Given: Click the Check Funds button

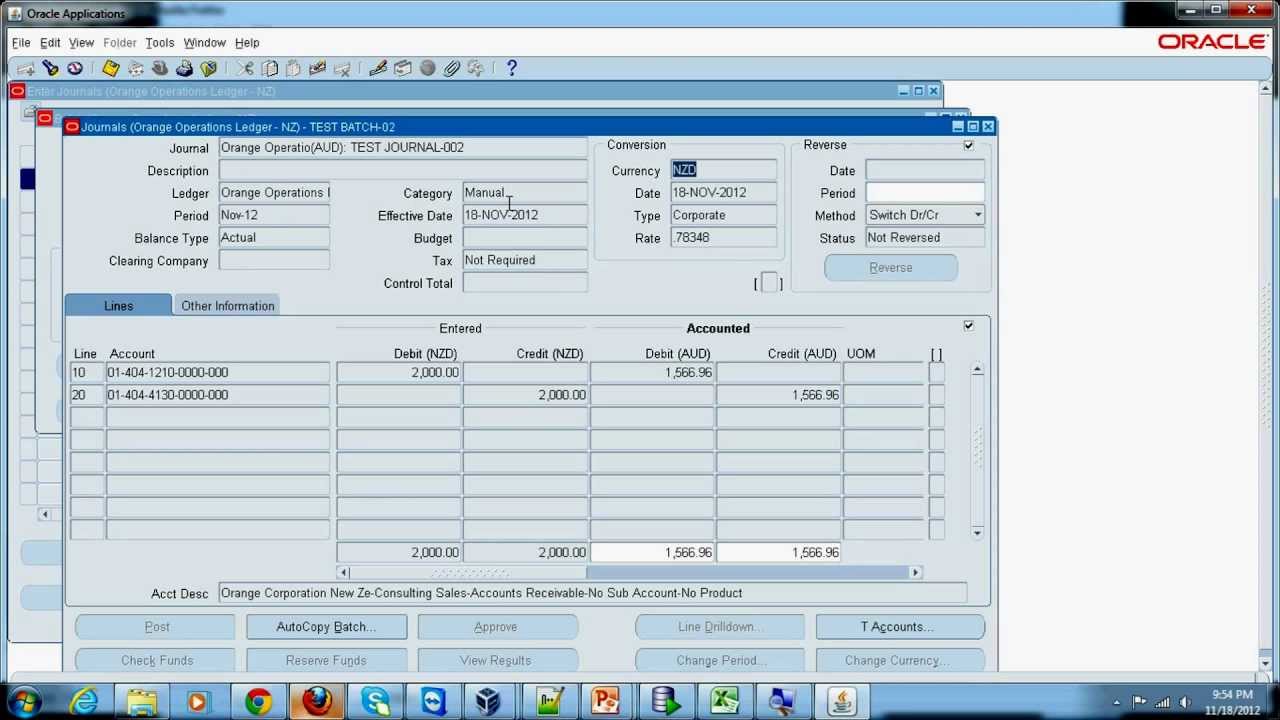Looking at the screenshot, I should 157,660.
